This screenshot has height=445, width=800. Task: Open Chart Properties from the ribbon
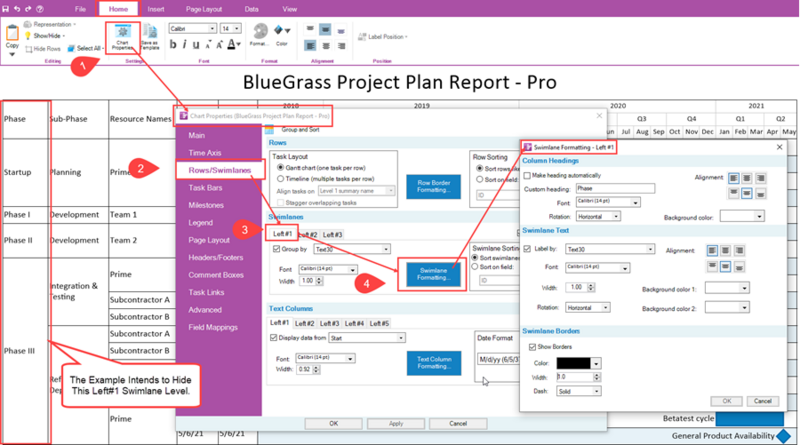coord(122,37)
